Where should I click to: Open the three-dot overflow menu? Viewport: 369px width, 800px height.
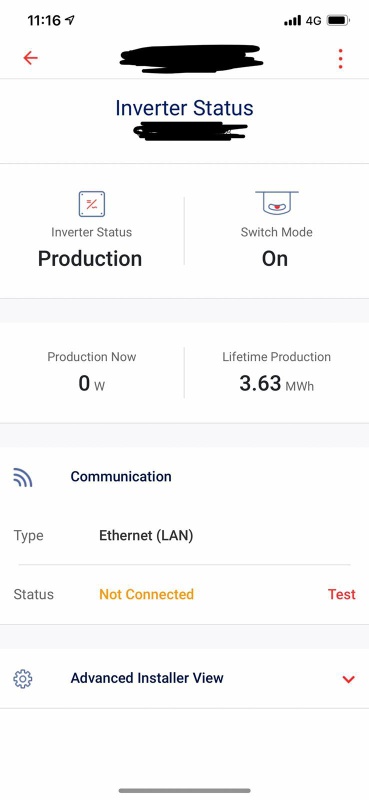click(x=340, y=59)
